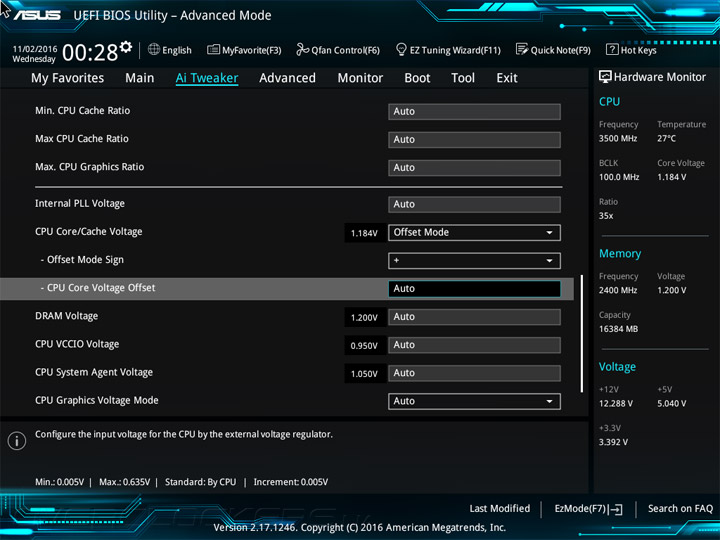
Task: Select the Ai Tweaker tab
Action: 207,78
